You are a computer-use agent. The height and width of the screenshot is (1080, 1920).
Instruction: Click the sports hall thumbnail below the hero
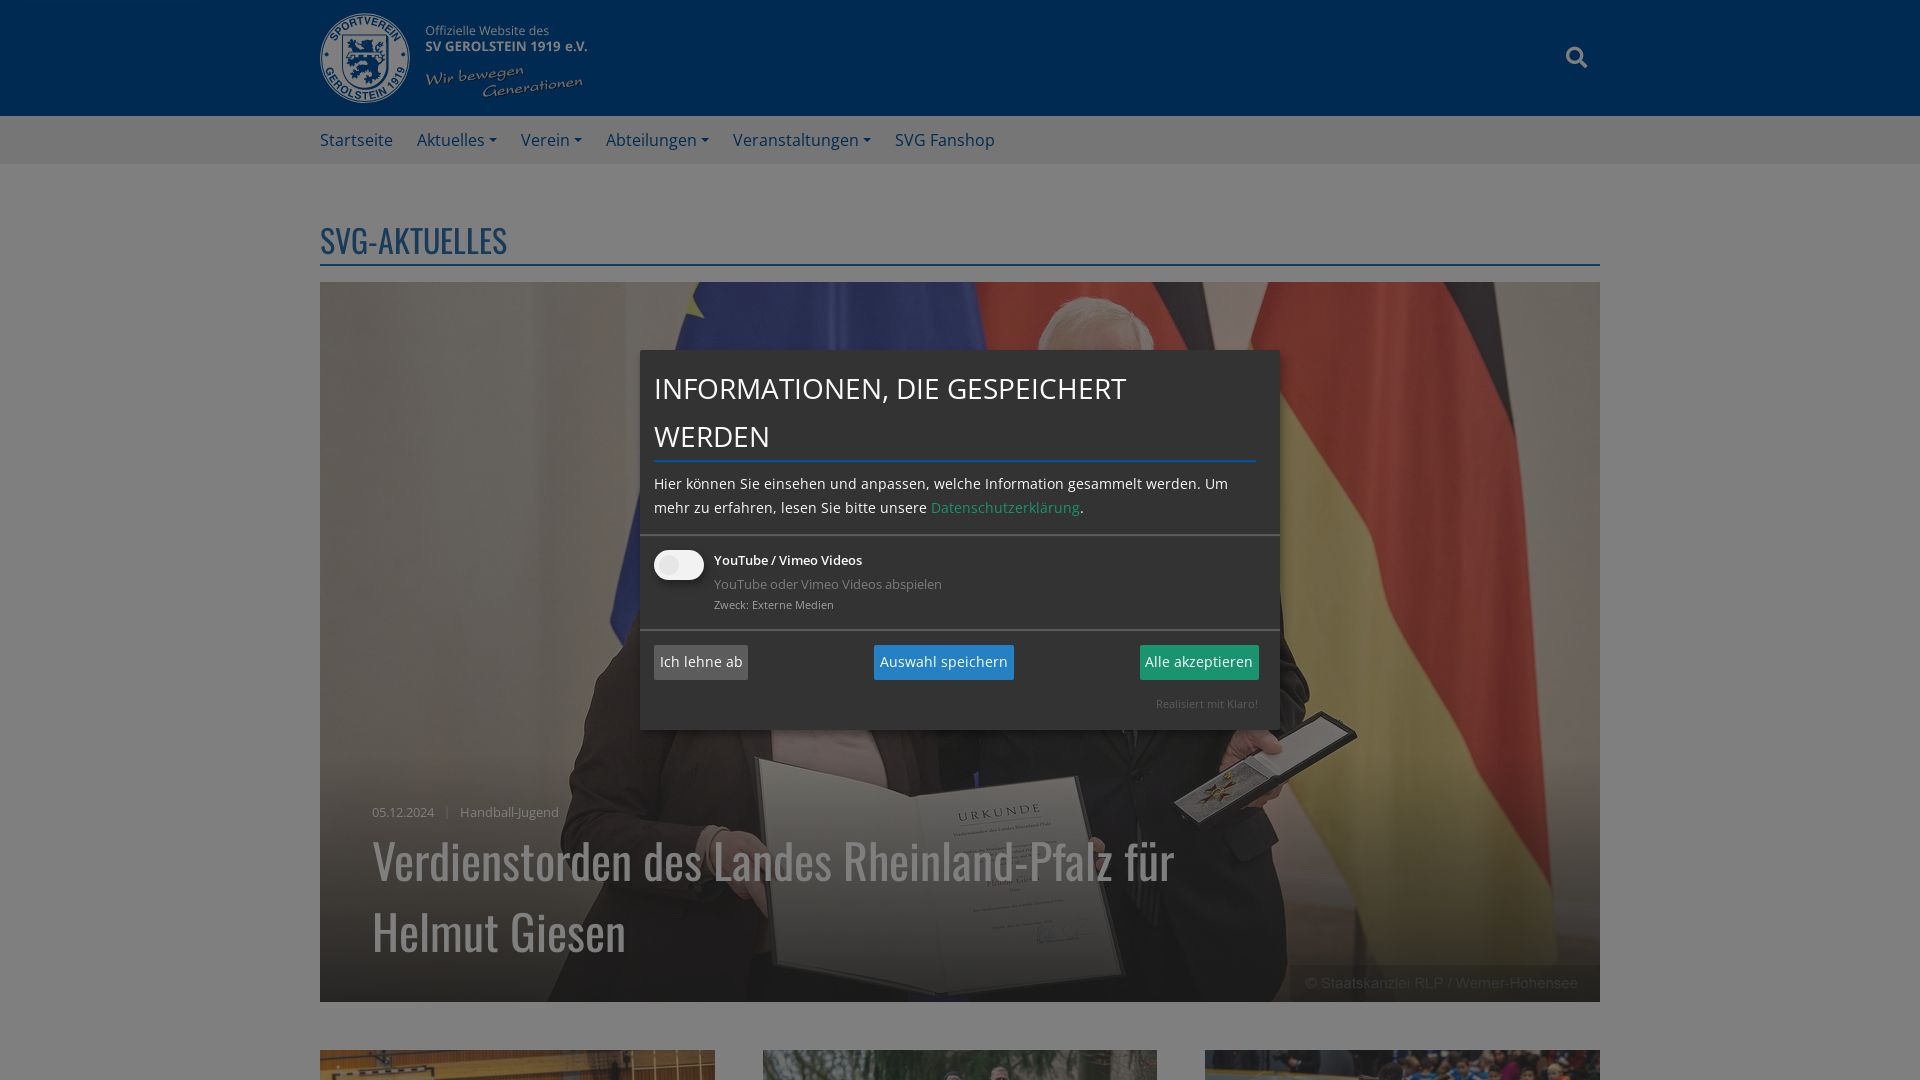[x=517, y=1065]
